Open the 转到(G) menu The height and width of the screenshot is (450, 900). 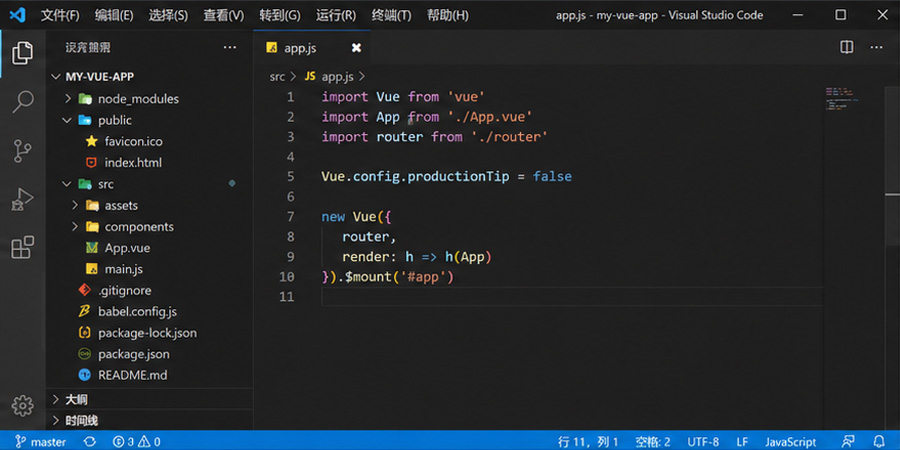click(280, 15)
